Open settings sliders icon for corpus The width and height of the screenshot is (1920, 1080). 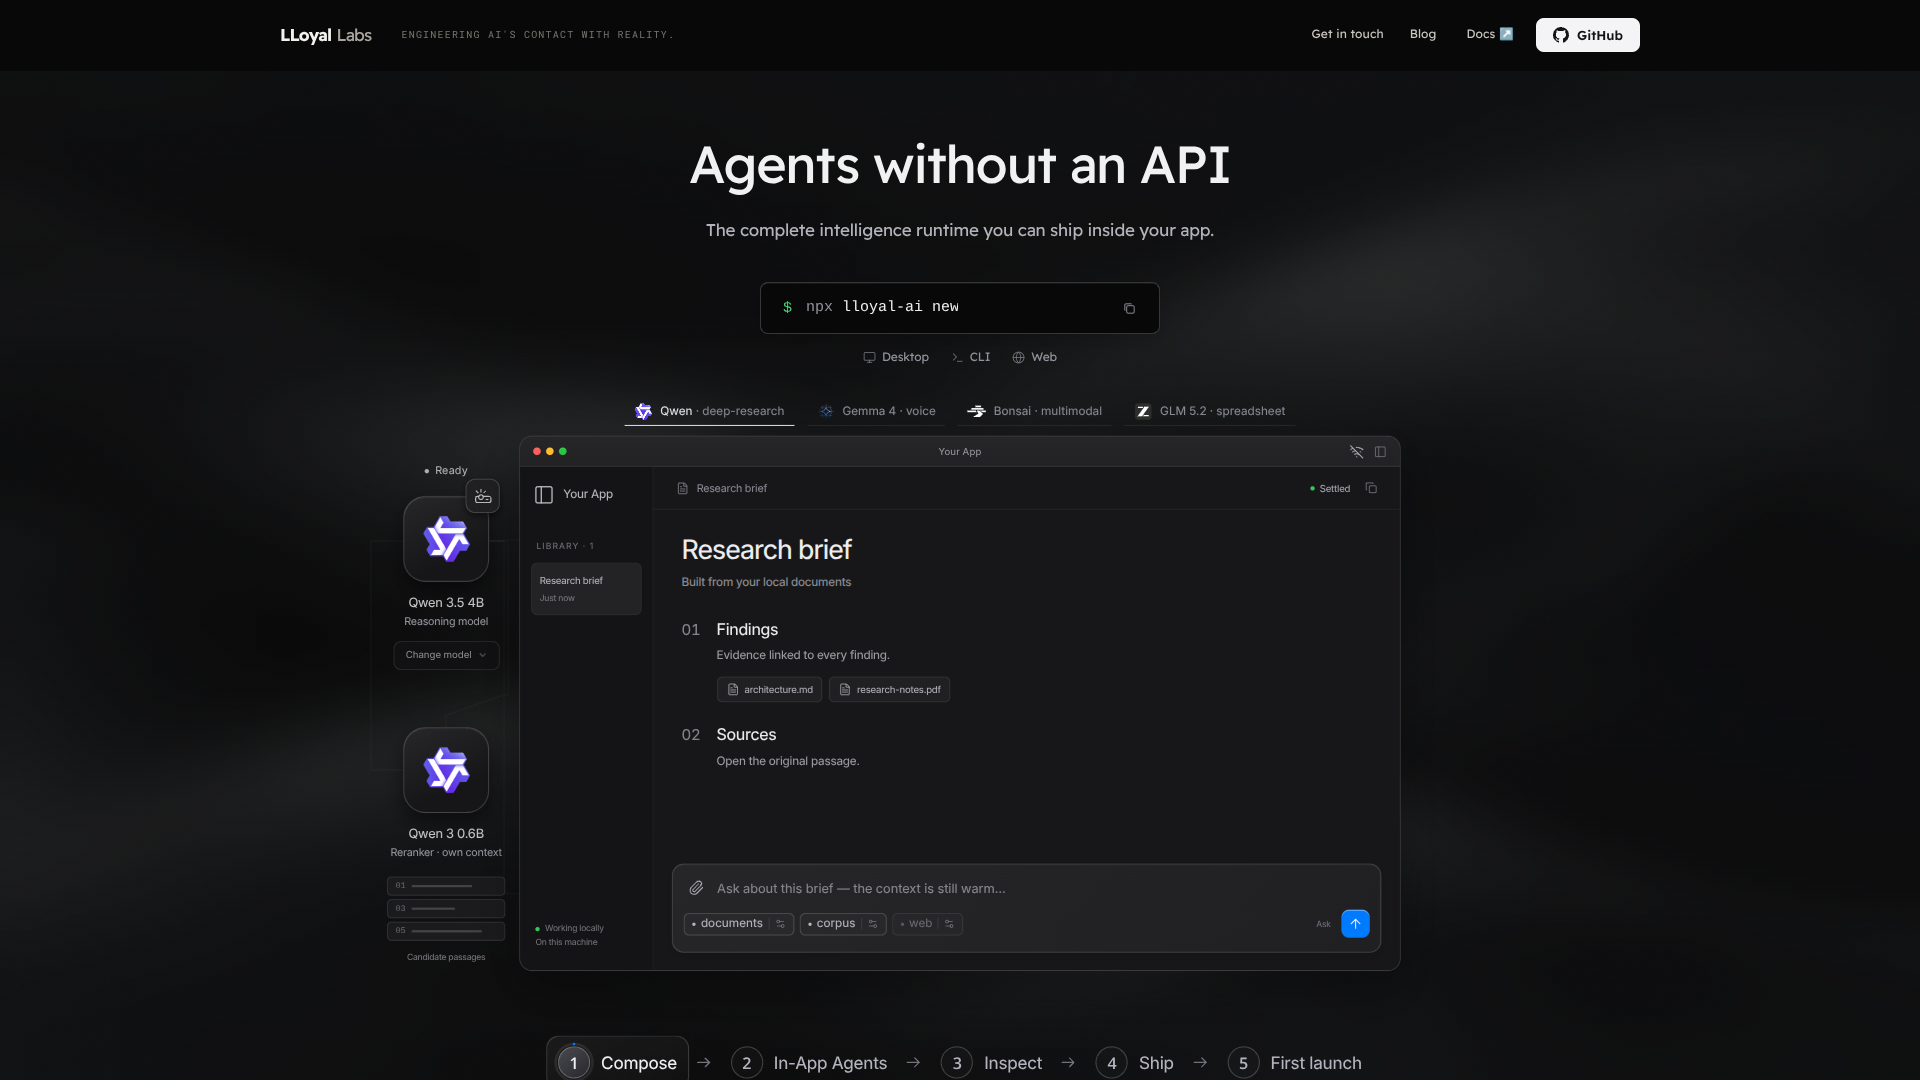(x=873, y=924)
